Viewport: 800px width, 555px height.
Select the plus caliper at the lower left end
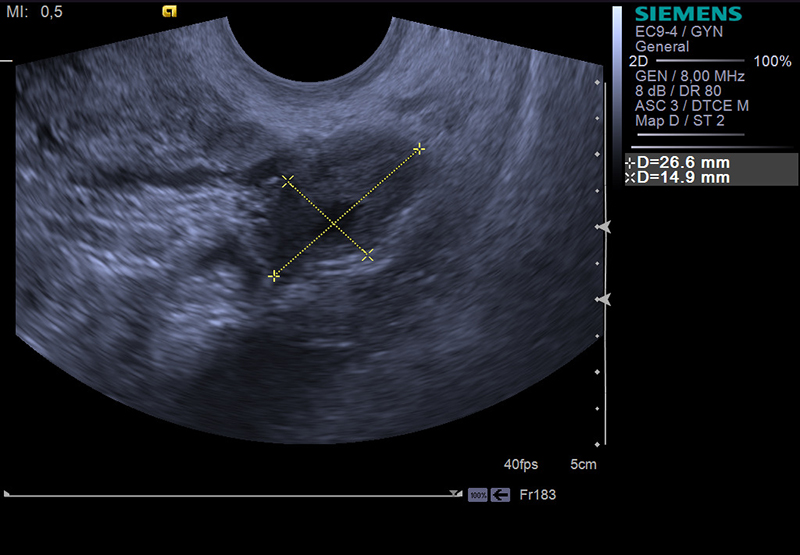(274, 276)
